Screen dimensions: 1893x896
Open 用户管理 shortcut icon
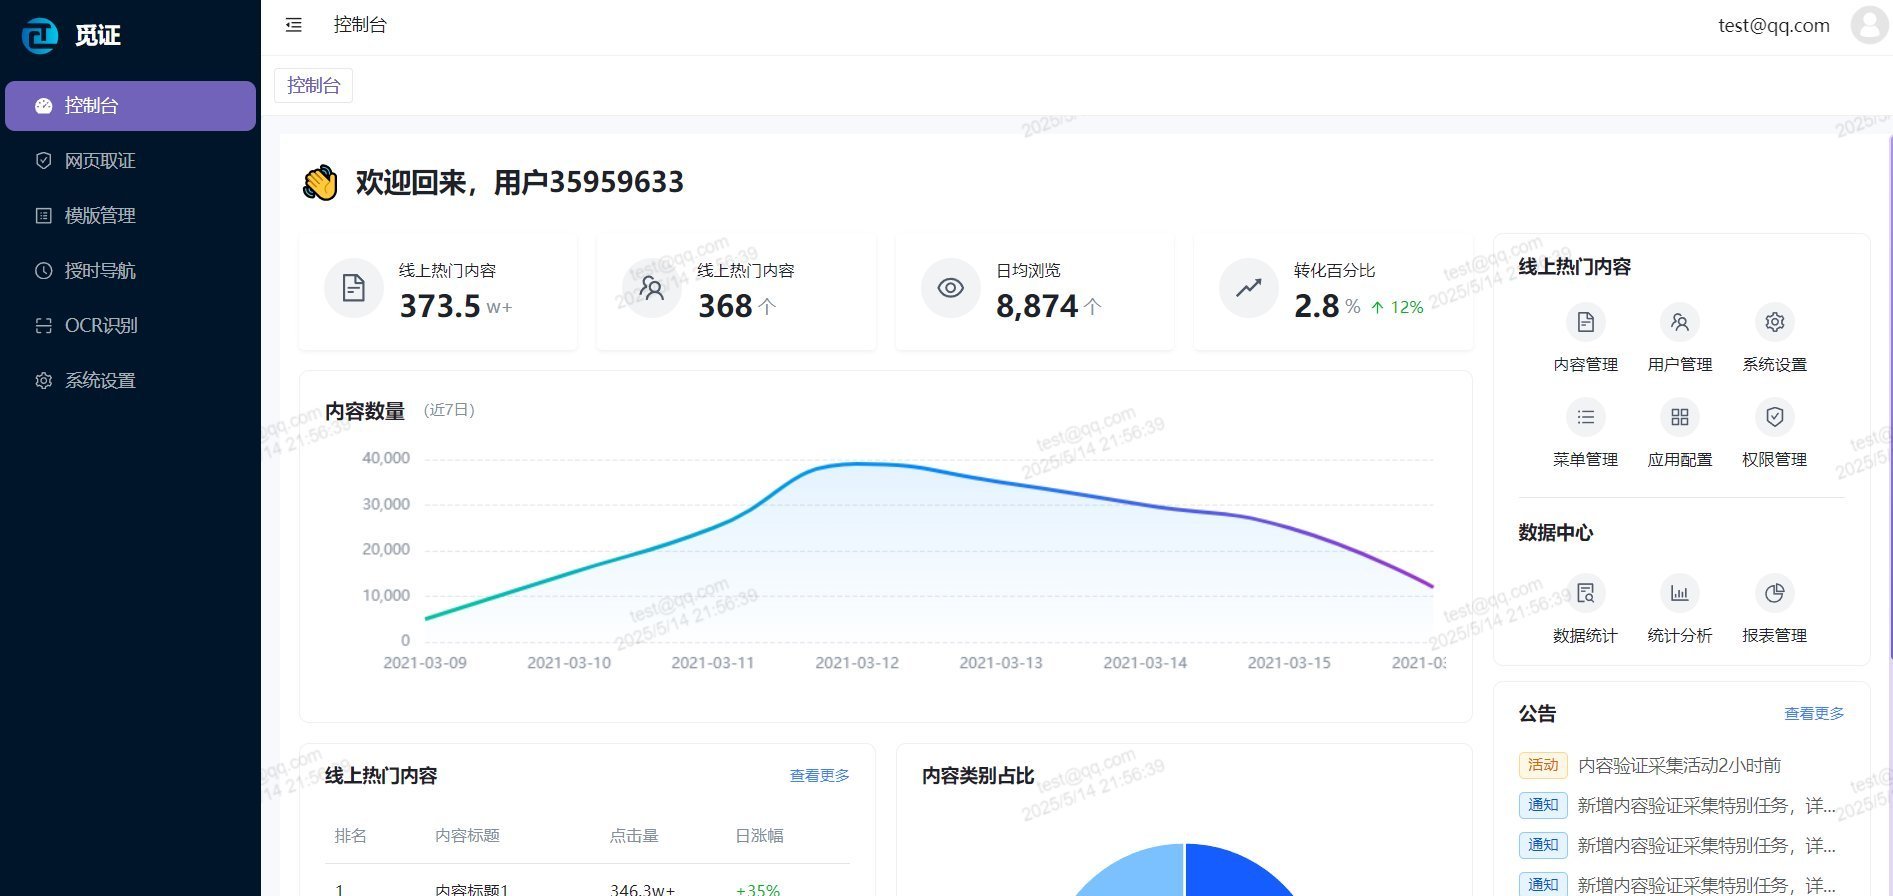click(1679, 323)
